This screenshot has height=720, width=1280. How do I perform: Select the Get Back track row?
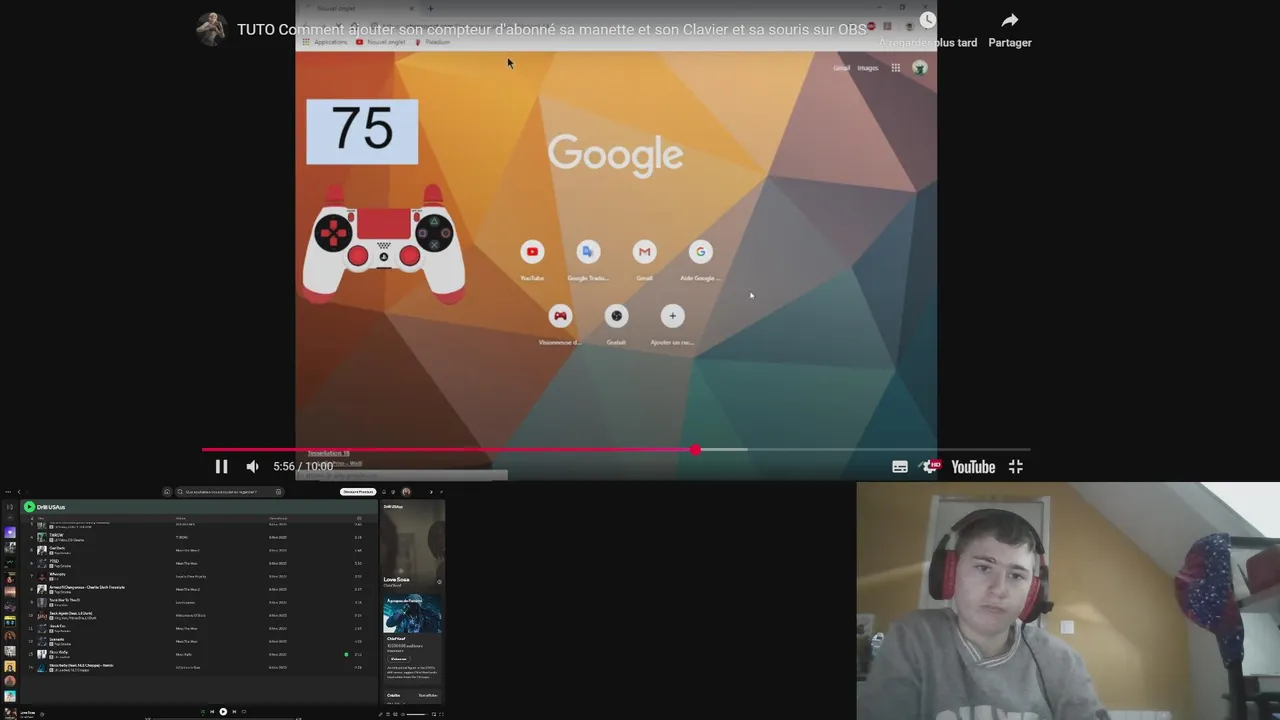tap(198, 550)
